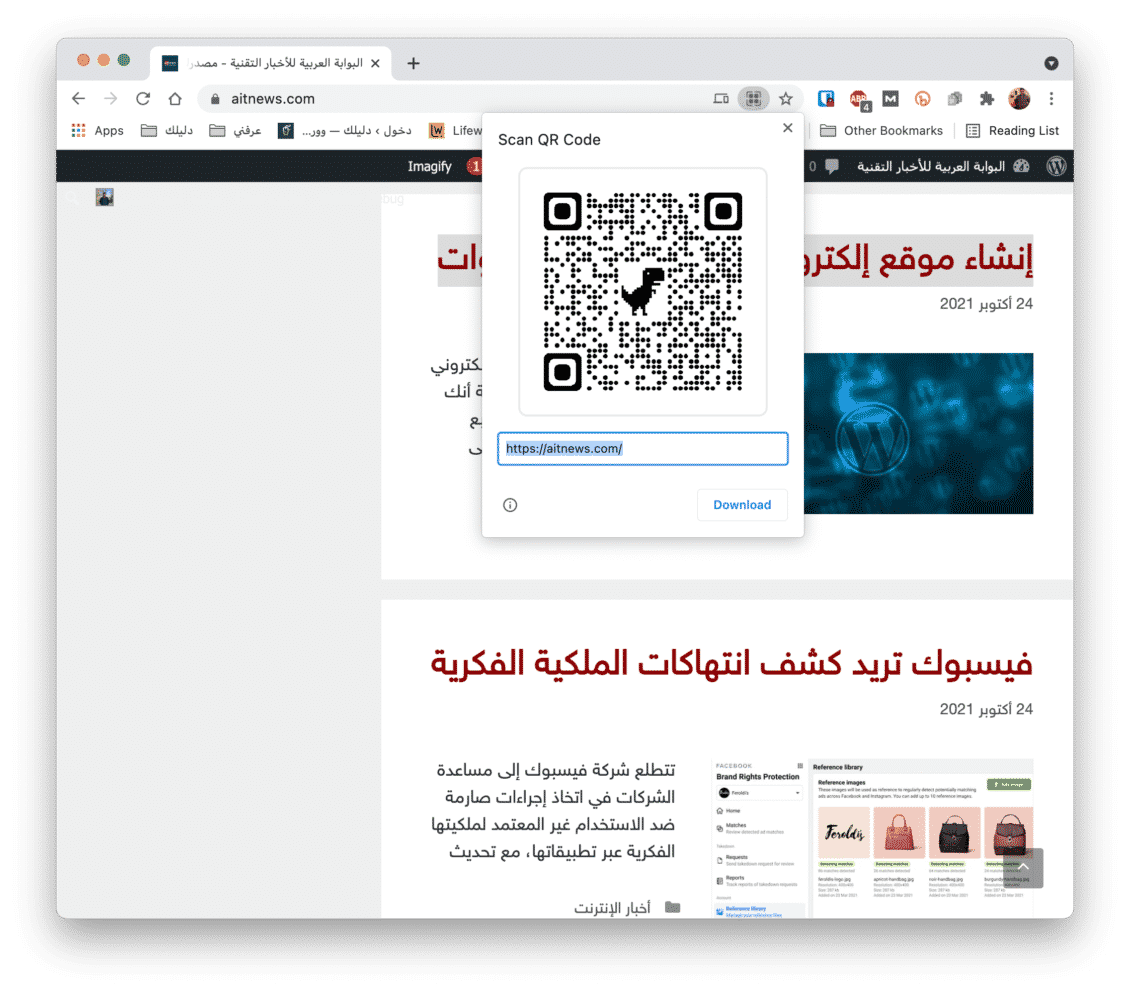This screenshot has height=993, width=1130.
Task: Reload the aitnews.com page
Action: pos(143,99)
